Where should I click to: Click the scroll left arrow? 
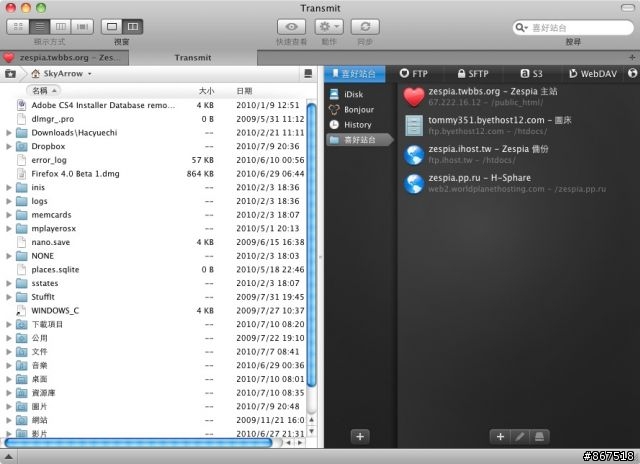[x=289, y=443]
